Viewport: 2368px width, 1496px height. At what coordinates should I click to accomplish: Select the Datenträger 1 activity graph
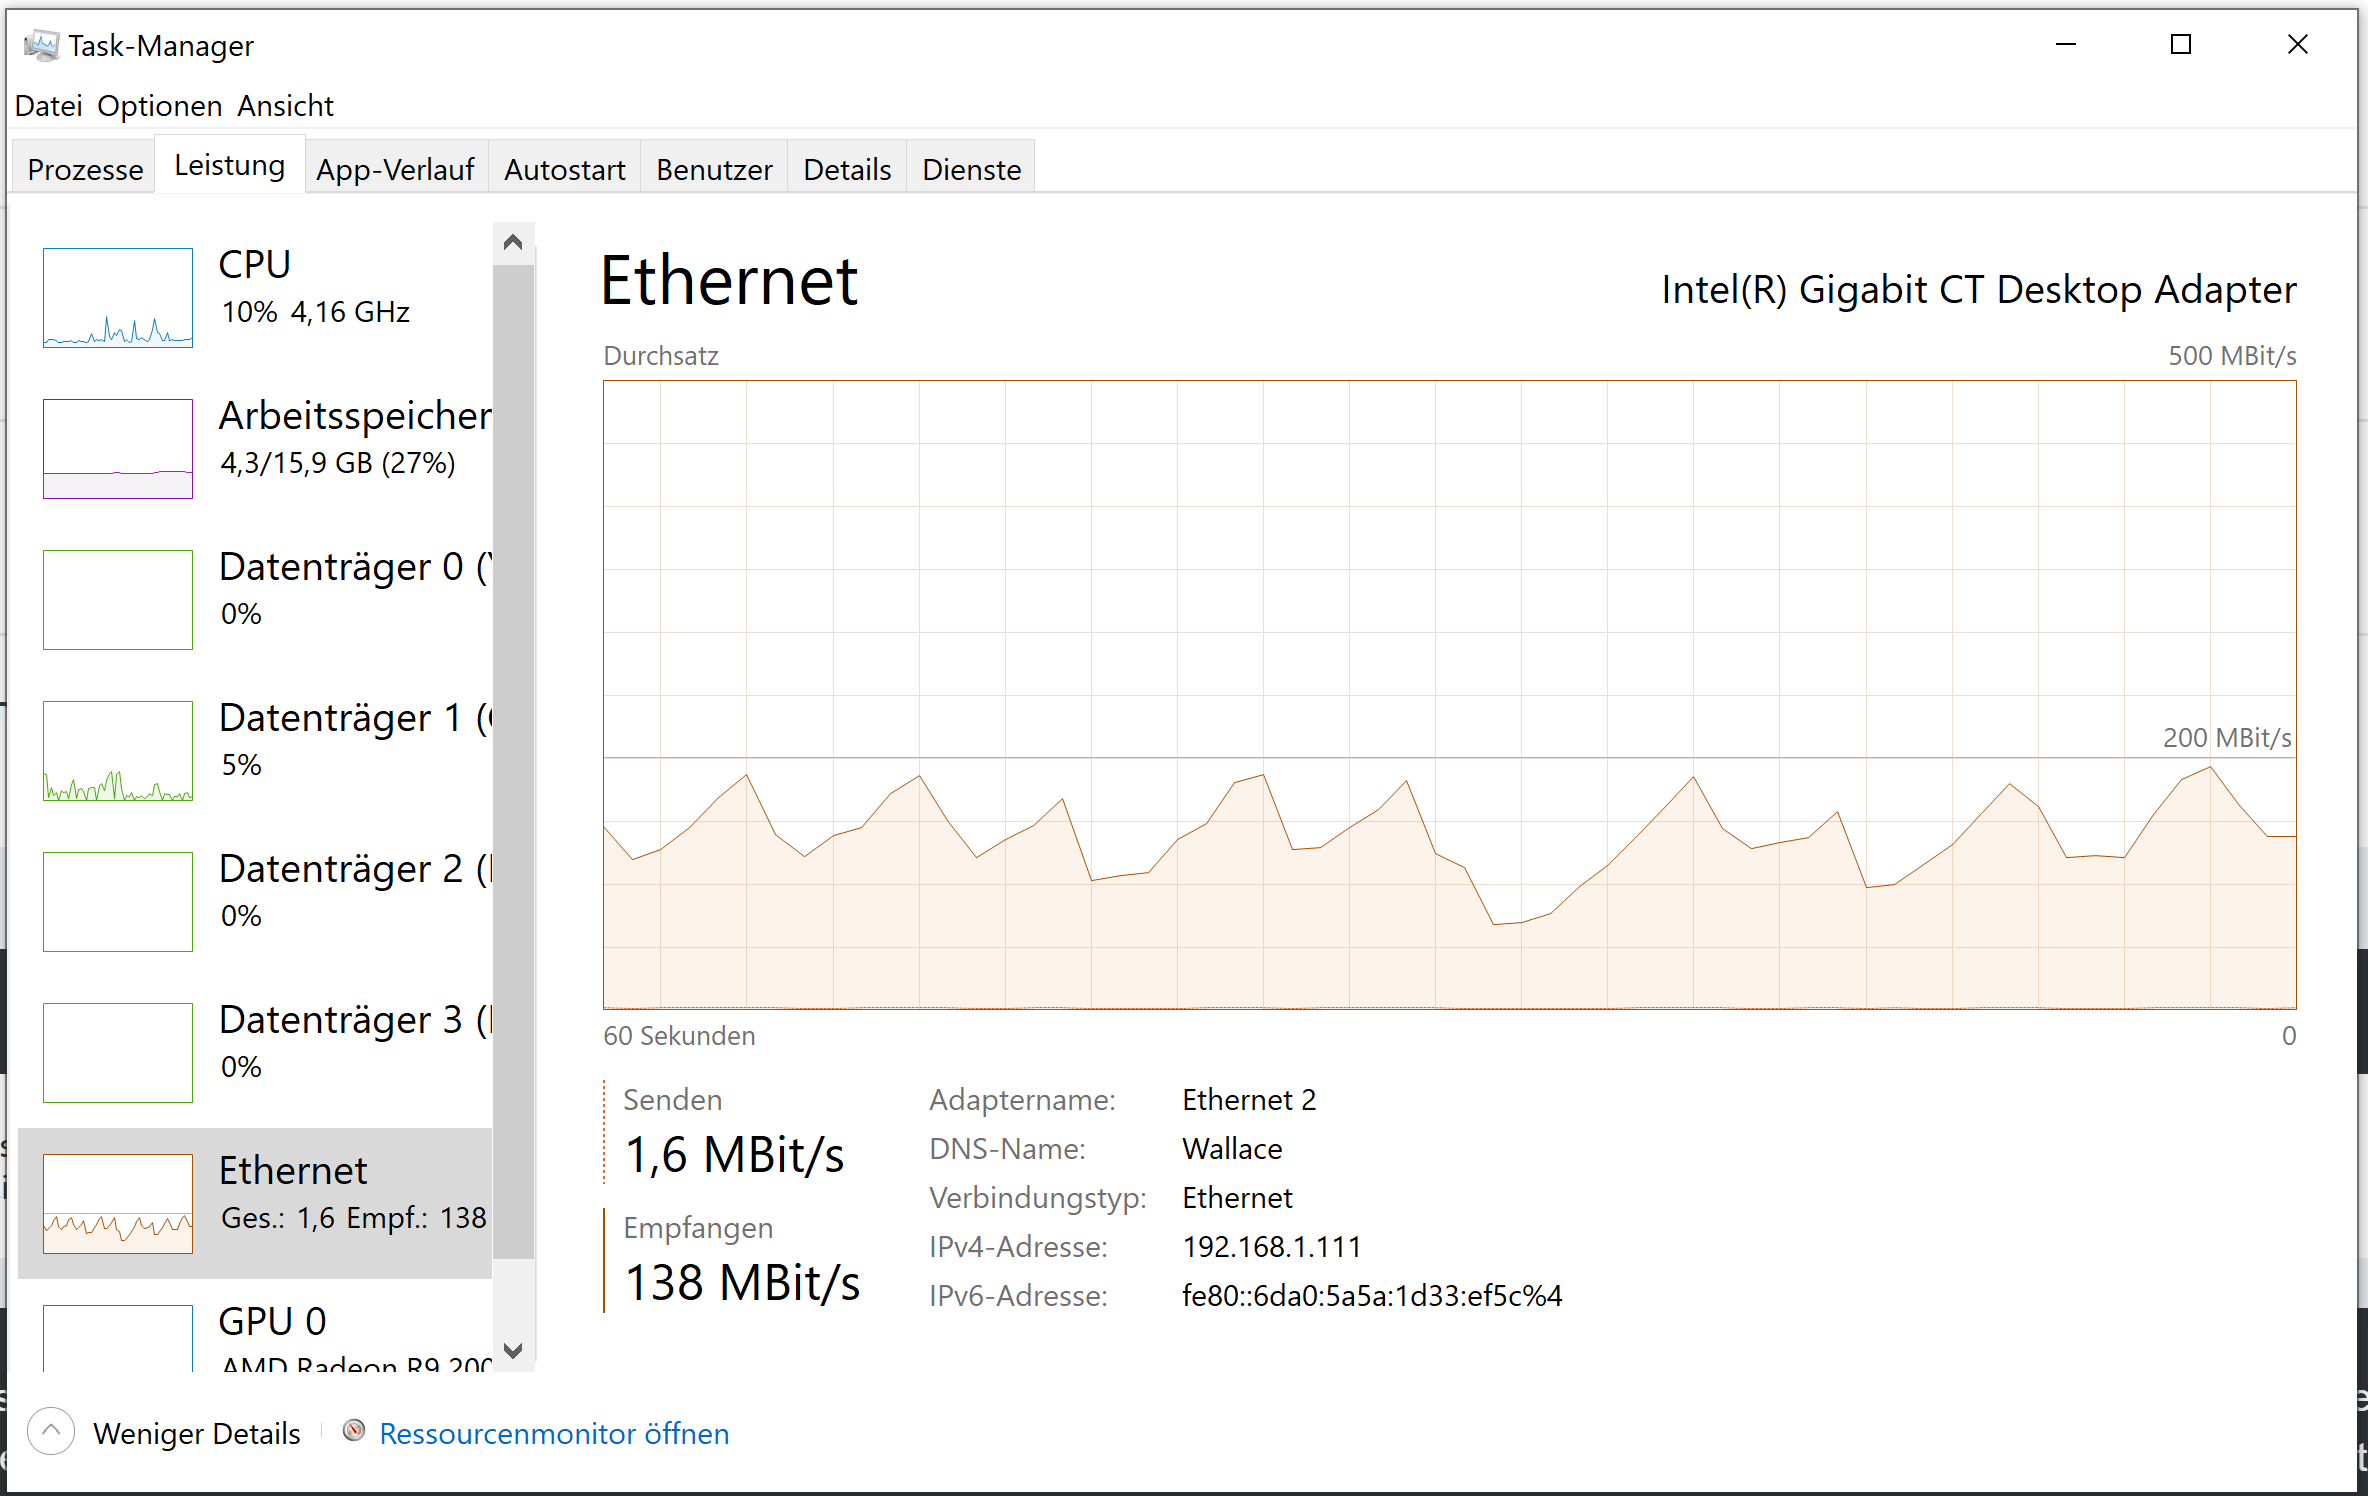[117, 751]
